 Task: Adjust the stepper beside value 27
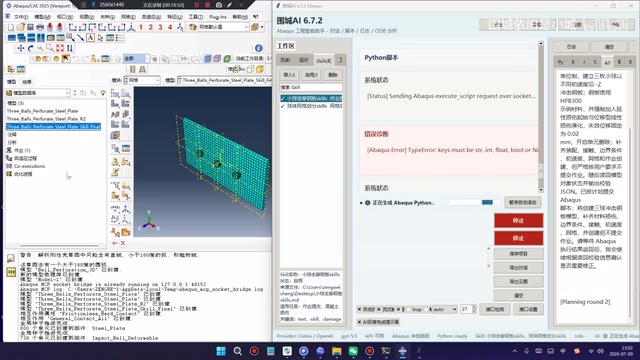(474, 309)
